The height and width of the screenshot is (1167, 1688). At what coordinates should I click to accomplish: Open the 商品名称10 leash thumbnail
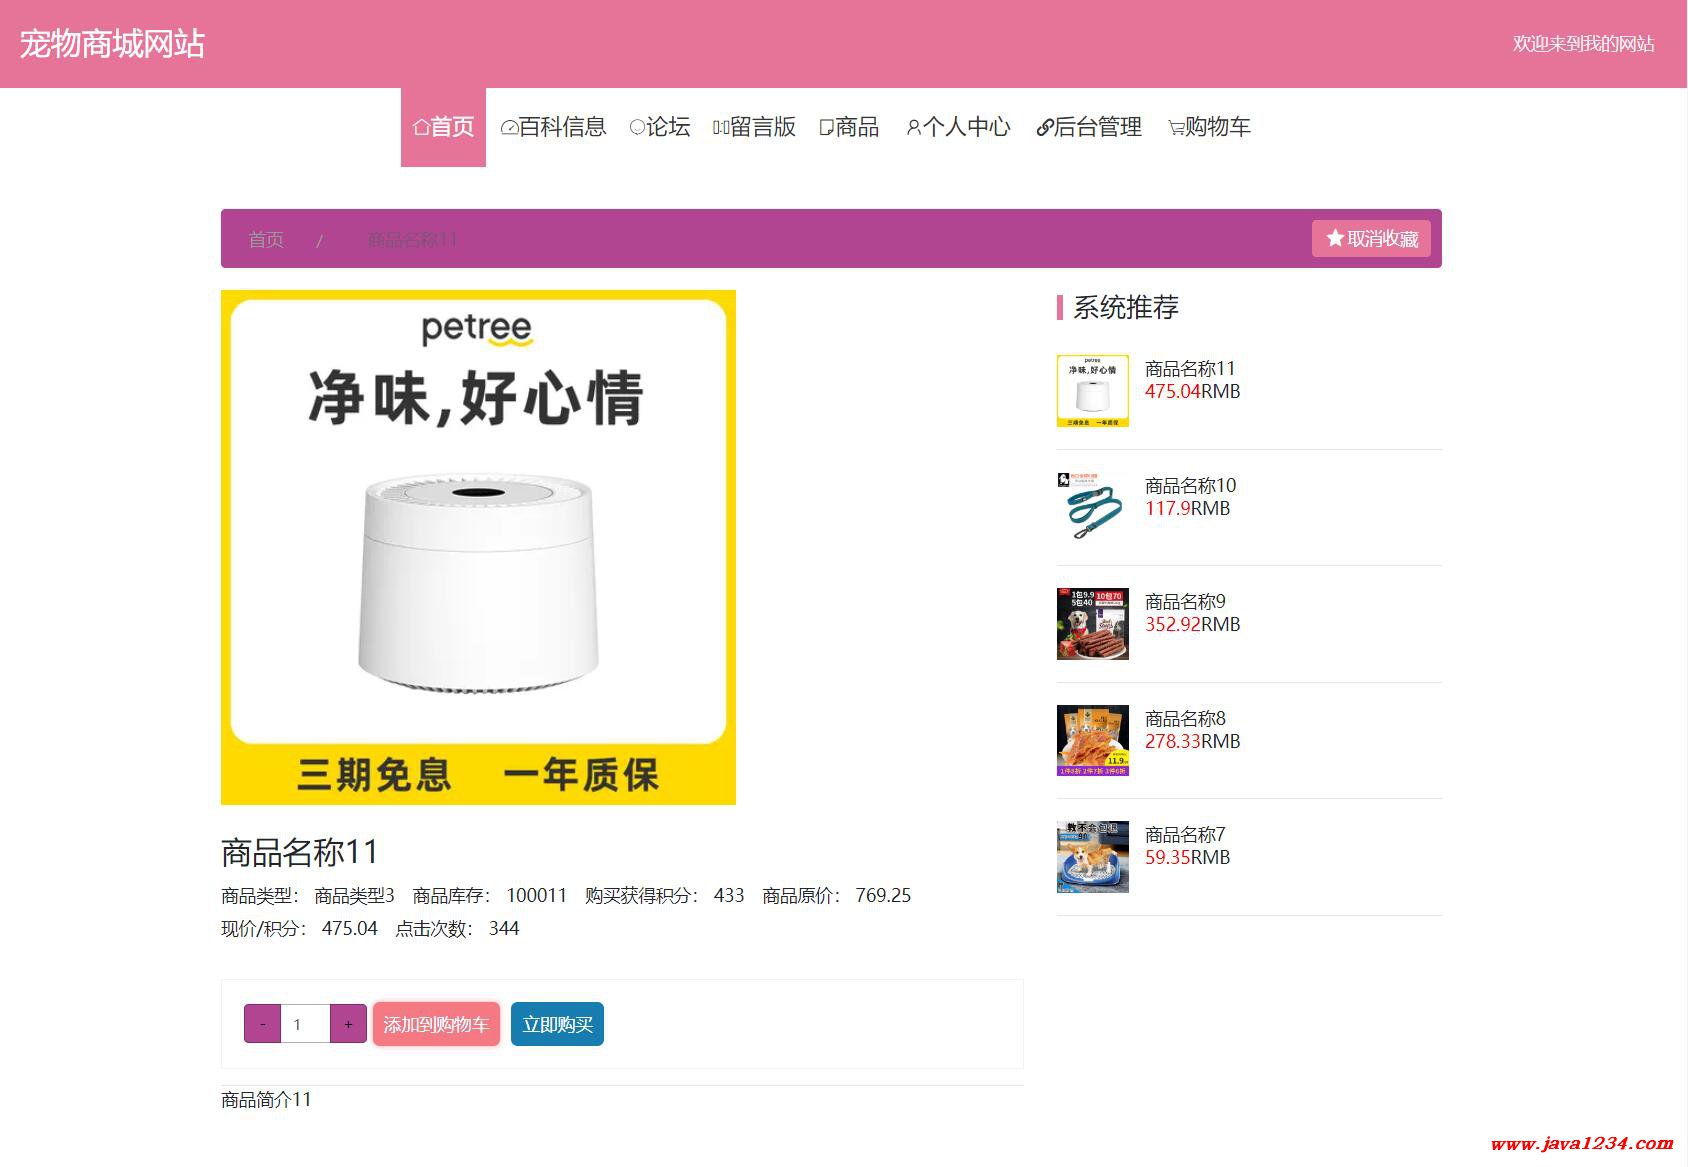point(1093,507)
